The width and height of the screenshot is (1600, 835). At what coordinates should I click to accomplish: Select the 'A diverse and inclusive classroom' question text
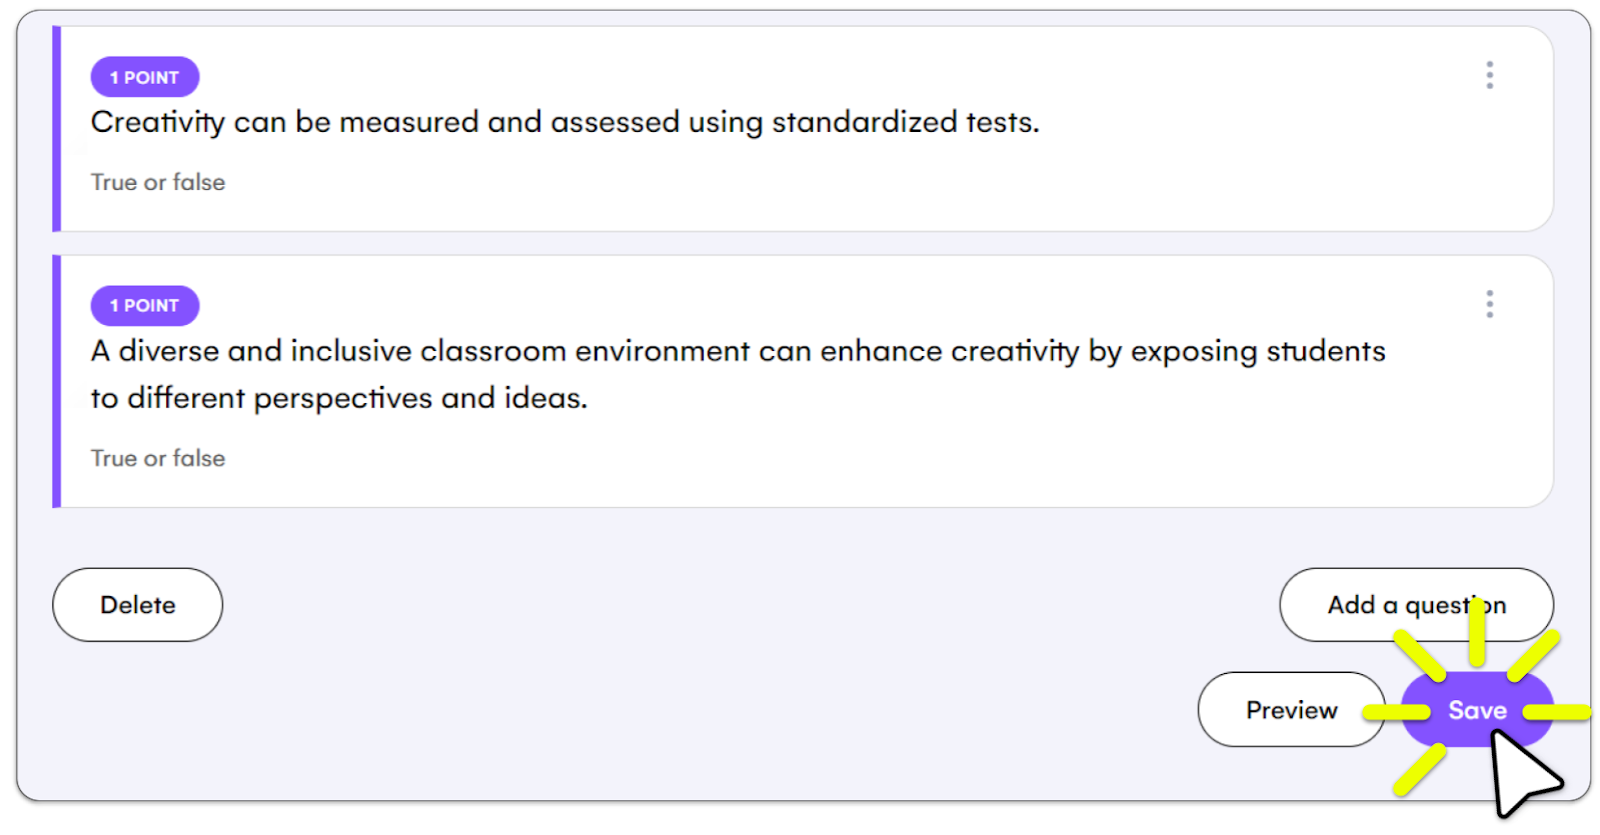click(x=738, y=374)
